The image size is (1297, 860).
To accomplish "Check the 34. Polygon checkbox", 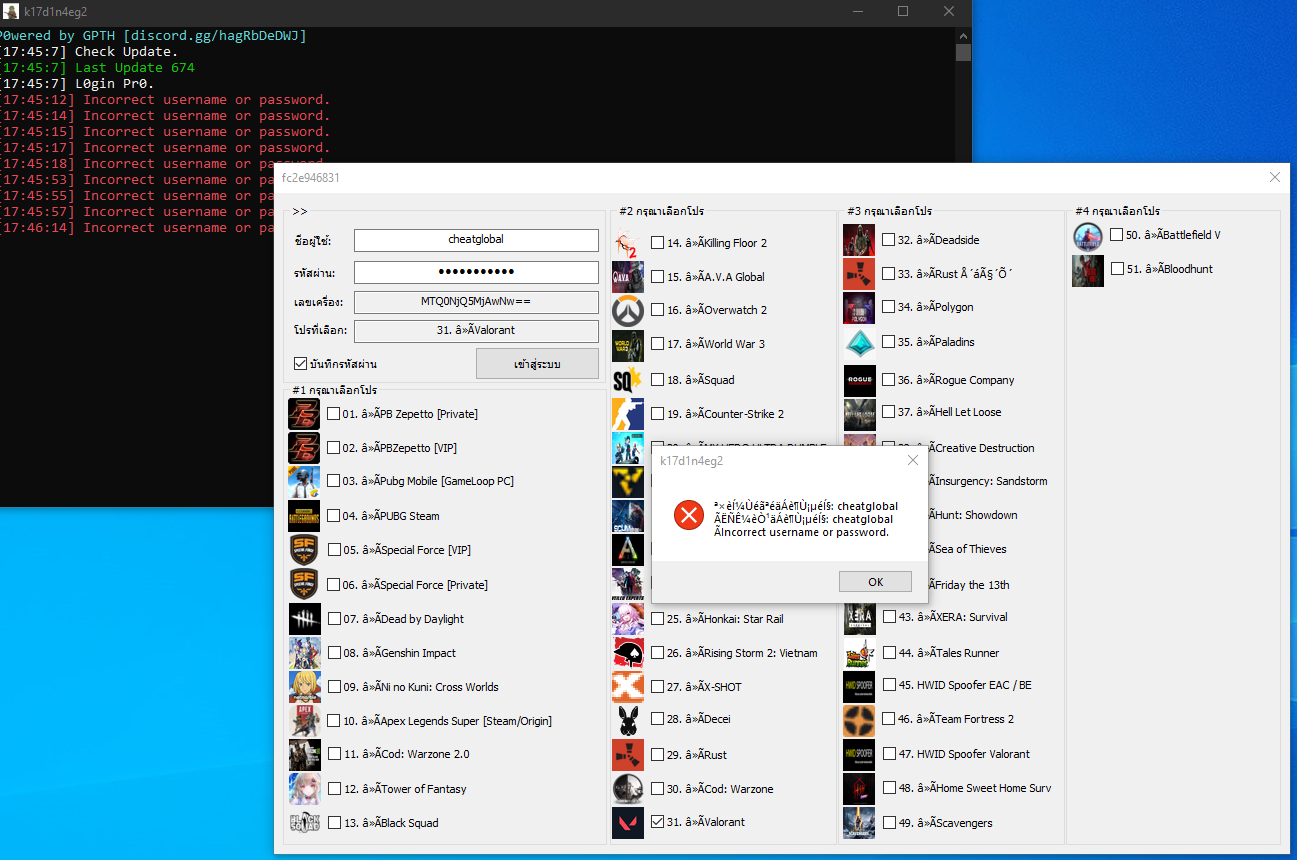I will point(888,307).
